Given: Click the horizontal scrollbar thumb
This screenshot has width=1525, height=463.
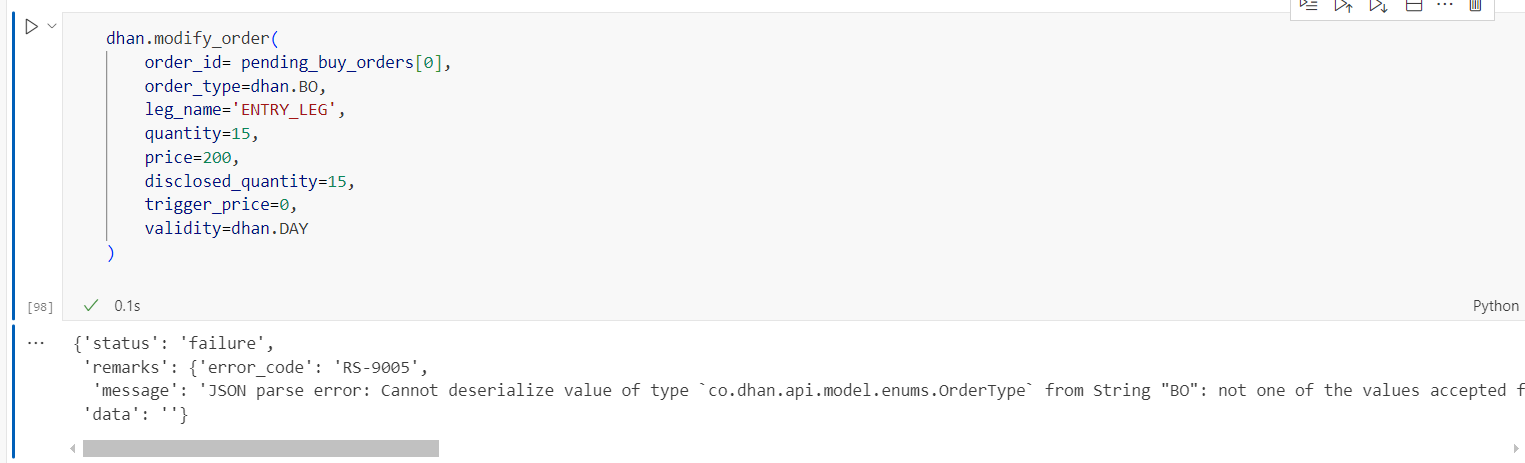Looking at the screenshot, I should pyautogui.click(x=260, y=449).
